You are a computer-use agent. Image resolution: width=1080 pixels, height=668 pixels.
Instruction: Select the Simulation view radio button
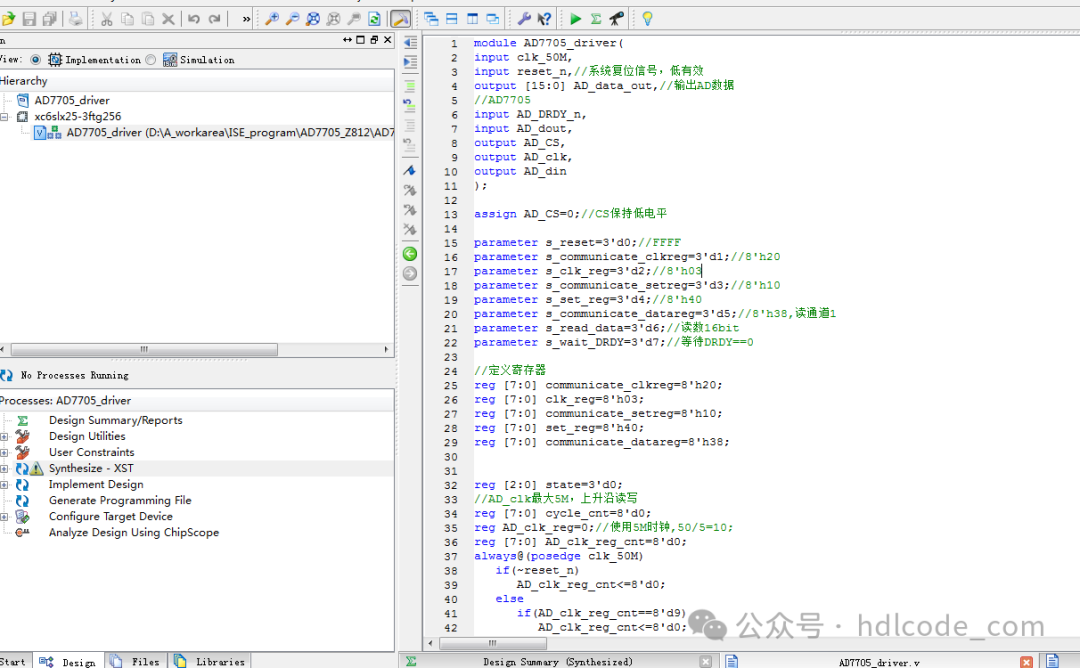(x=151, y=60)
